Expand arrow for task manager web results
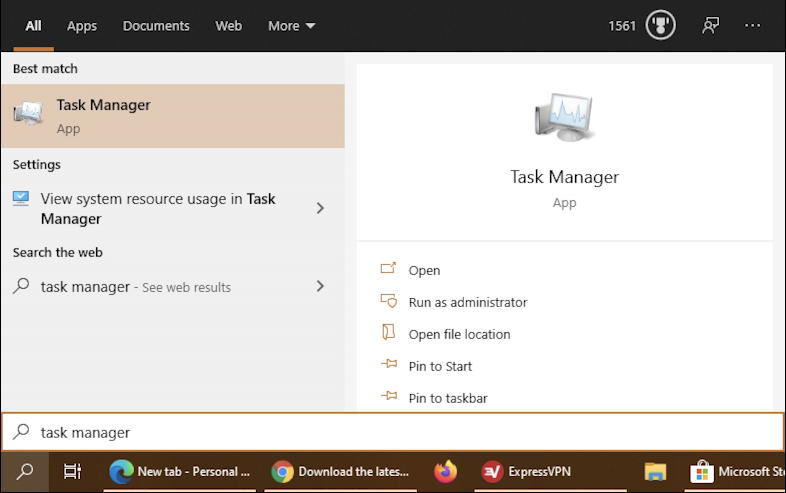 (x=320, y=286)
